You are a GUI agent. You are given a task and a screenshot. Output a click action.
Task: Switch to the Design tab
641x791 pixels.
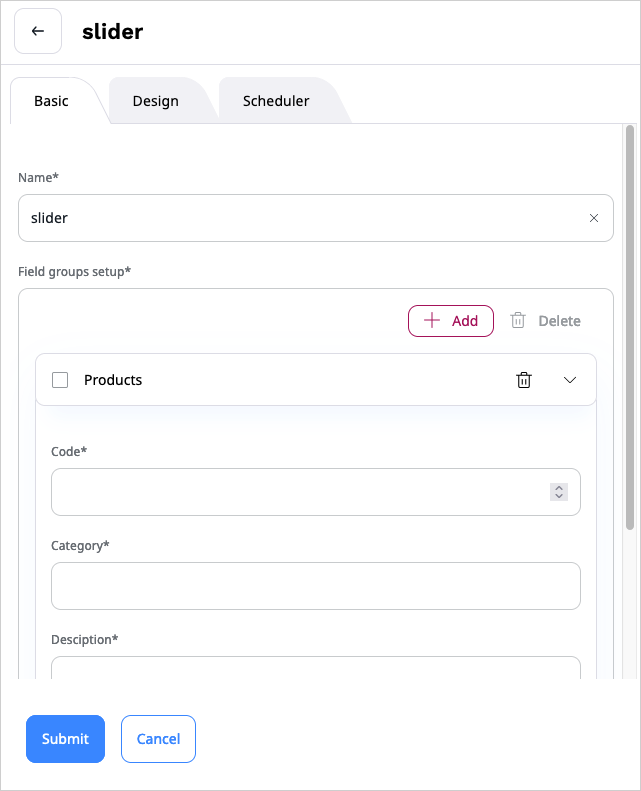155,101
